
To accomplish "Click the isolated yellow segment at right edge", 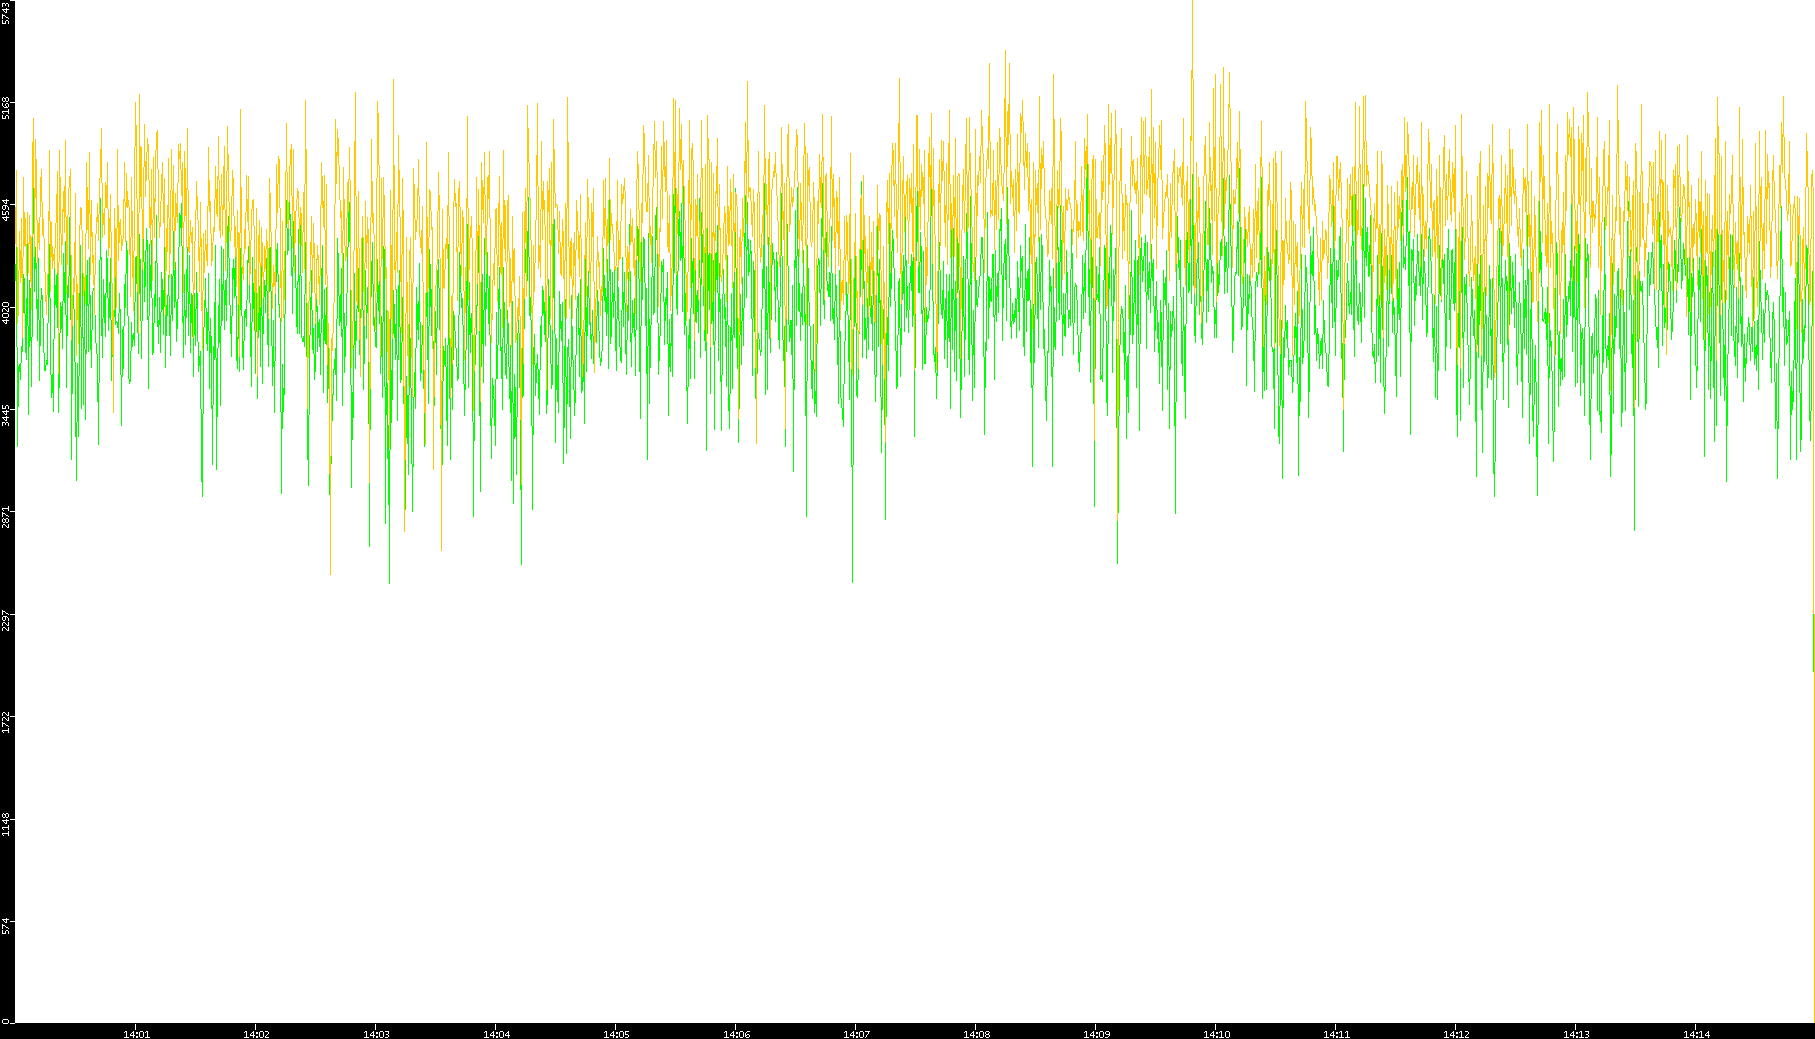I will 1813,642.
